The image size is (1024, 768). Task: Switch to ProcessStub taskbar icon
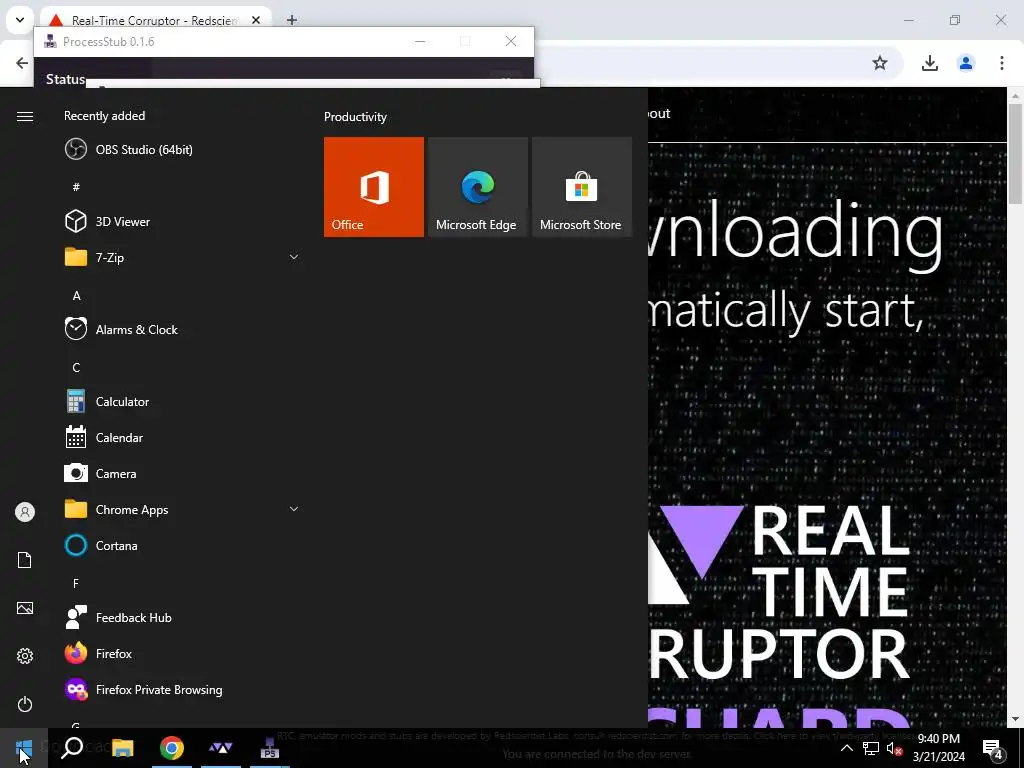click(270, 748)
